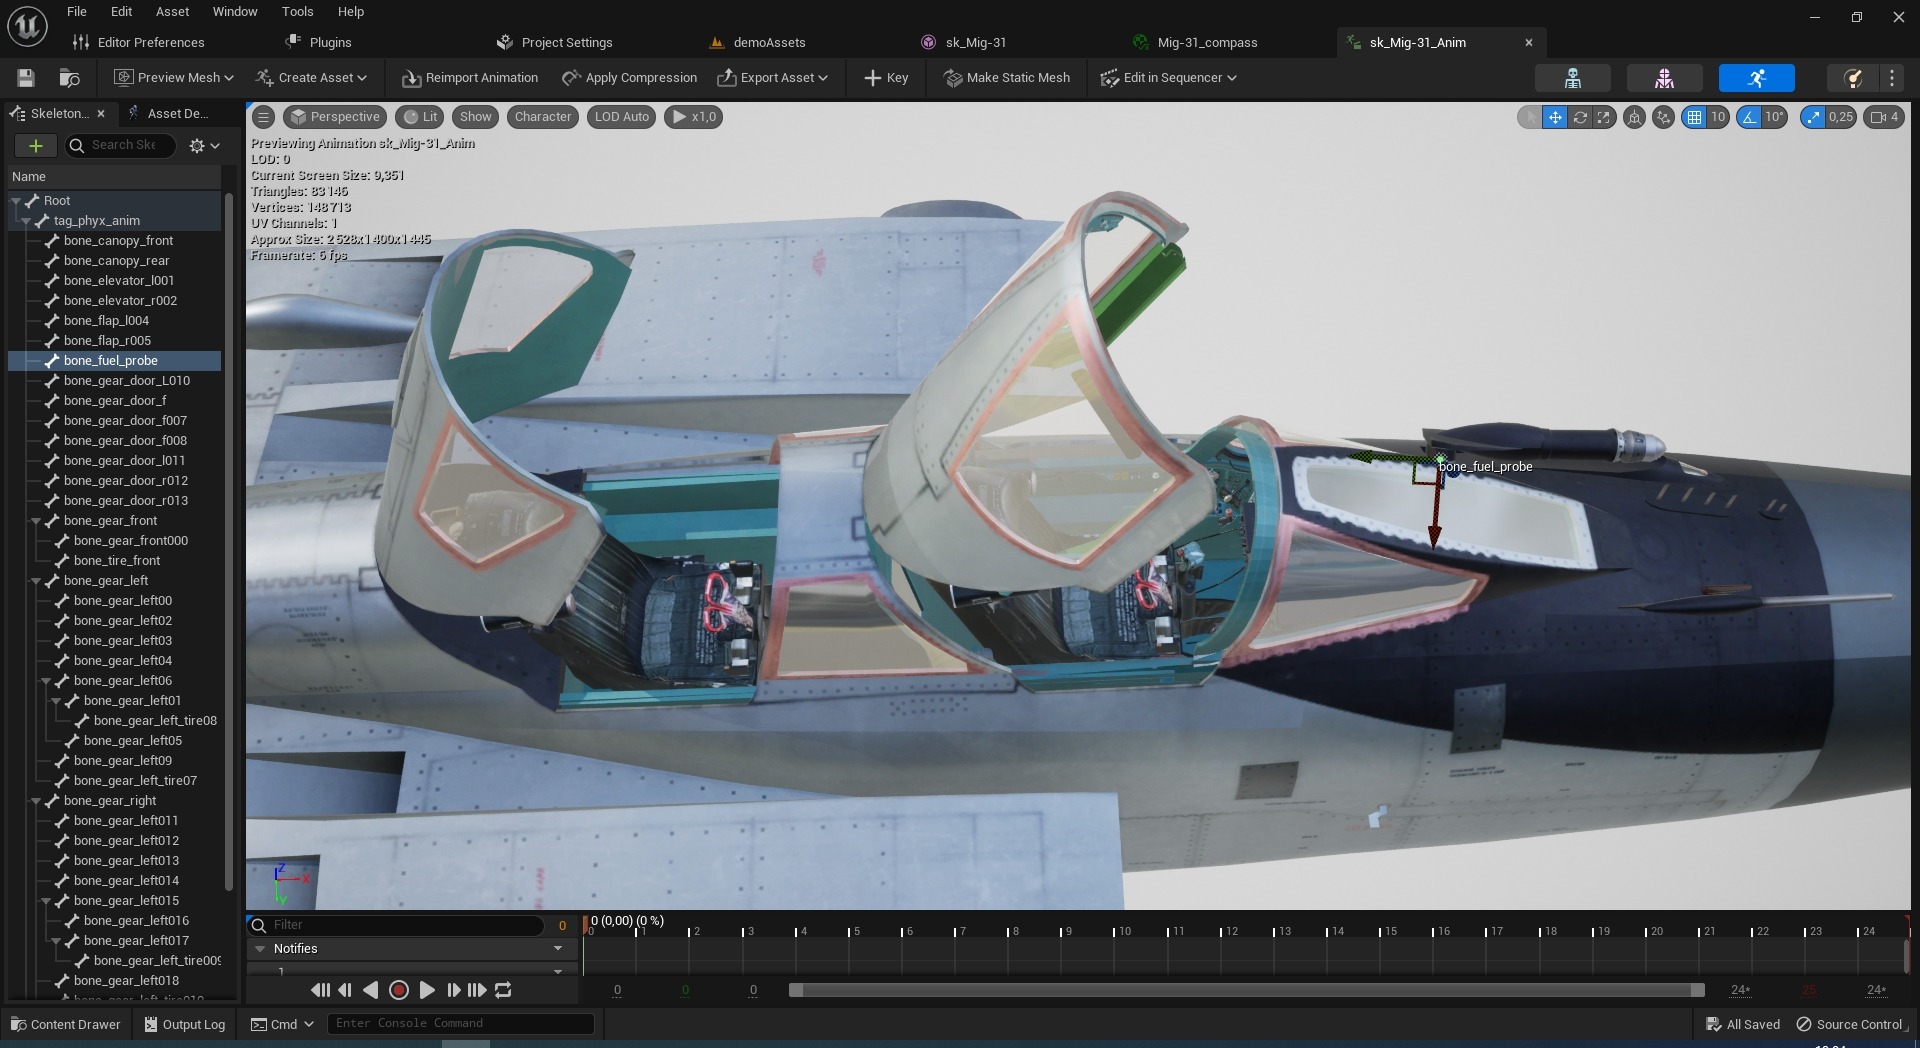The height and width of the screenshot is (1048, 1920).
Task: Step forward one frame
Action: tap(453, 990)
